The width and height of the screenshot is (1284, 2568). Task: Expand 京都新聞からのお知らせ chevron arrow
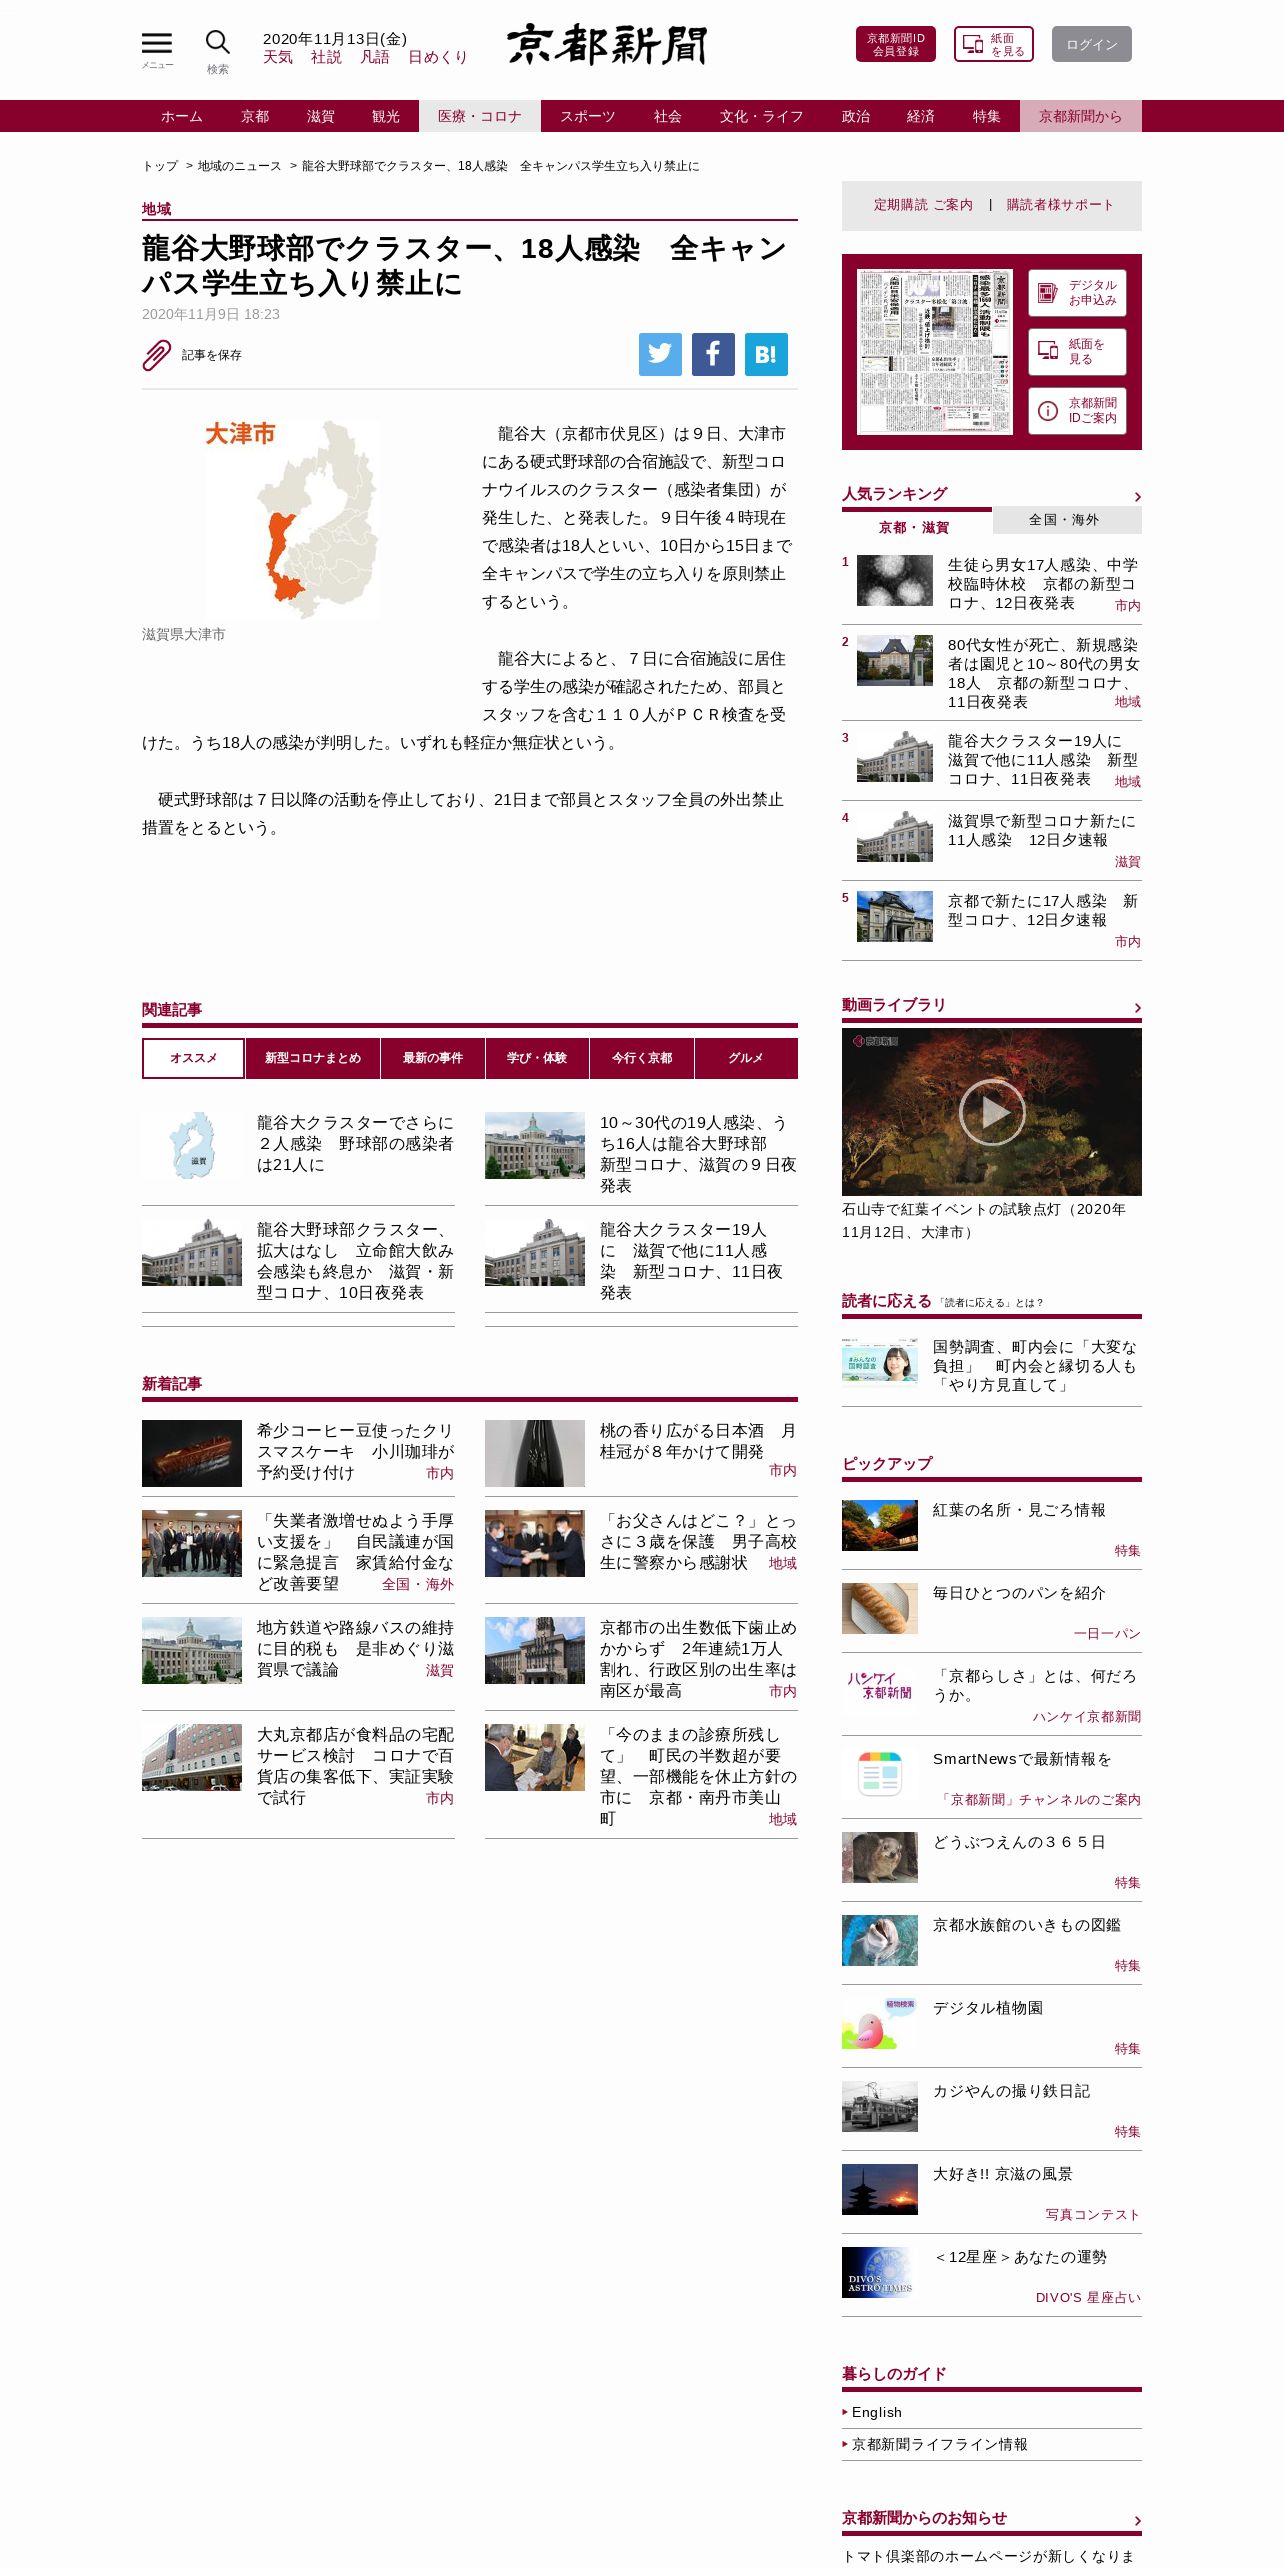1137,2521
